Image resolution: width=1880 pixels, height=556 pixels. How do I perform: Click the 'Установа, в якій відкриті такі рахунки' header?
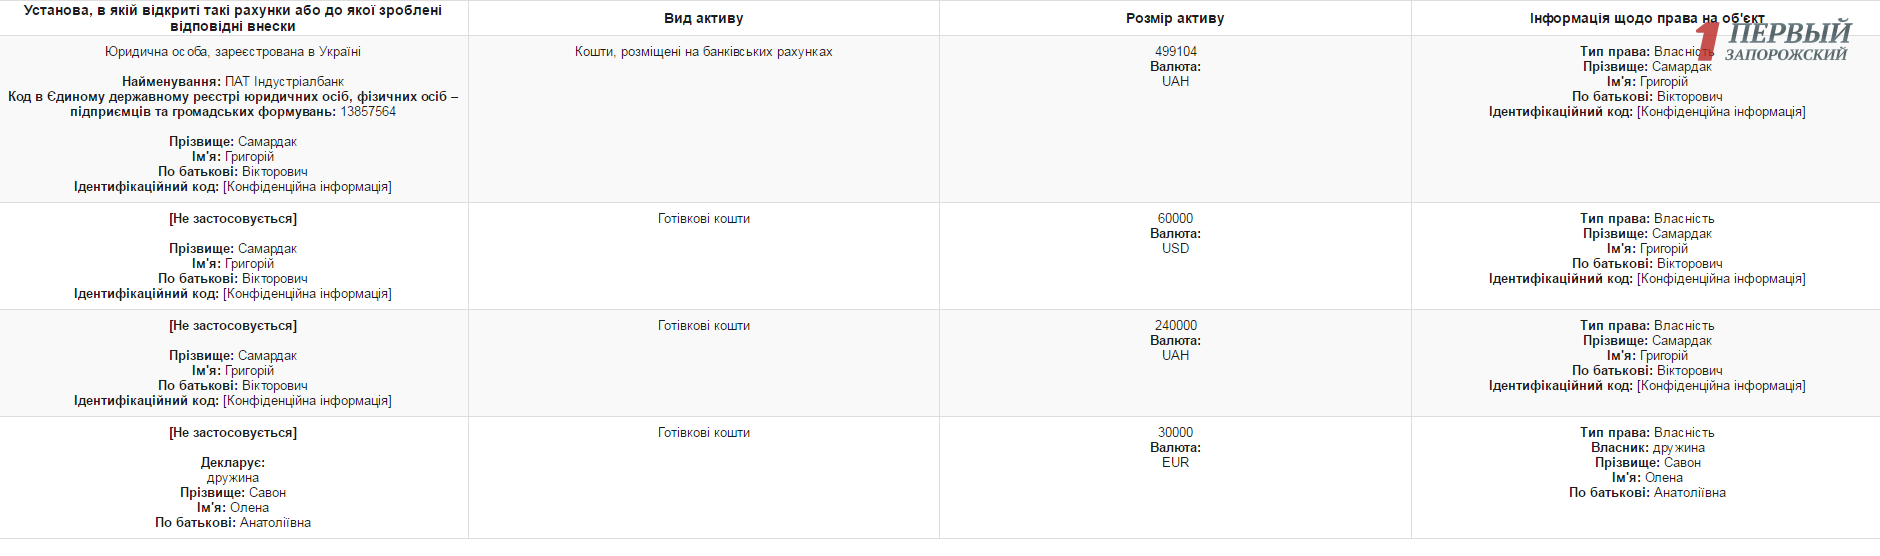pos(233,18)
